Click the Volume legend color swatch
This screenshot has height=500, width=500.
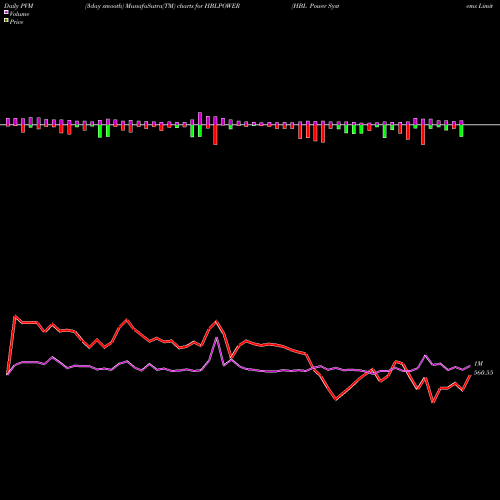[x=6, y=13]
